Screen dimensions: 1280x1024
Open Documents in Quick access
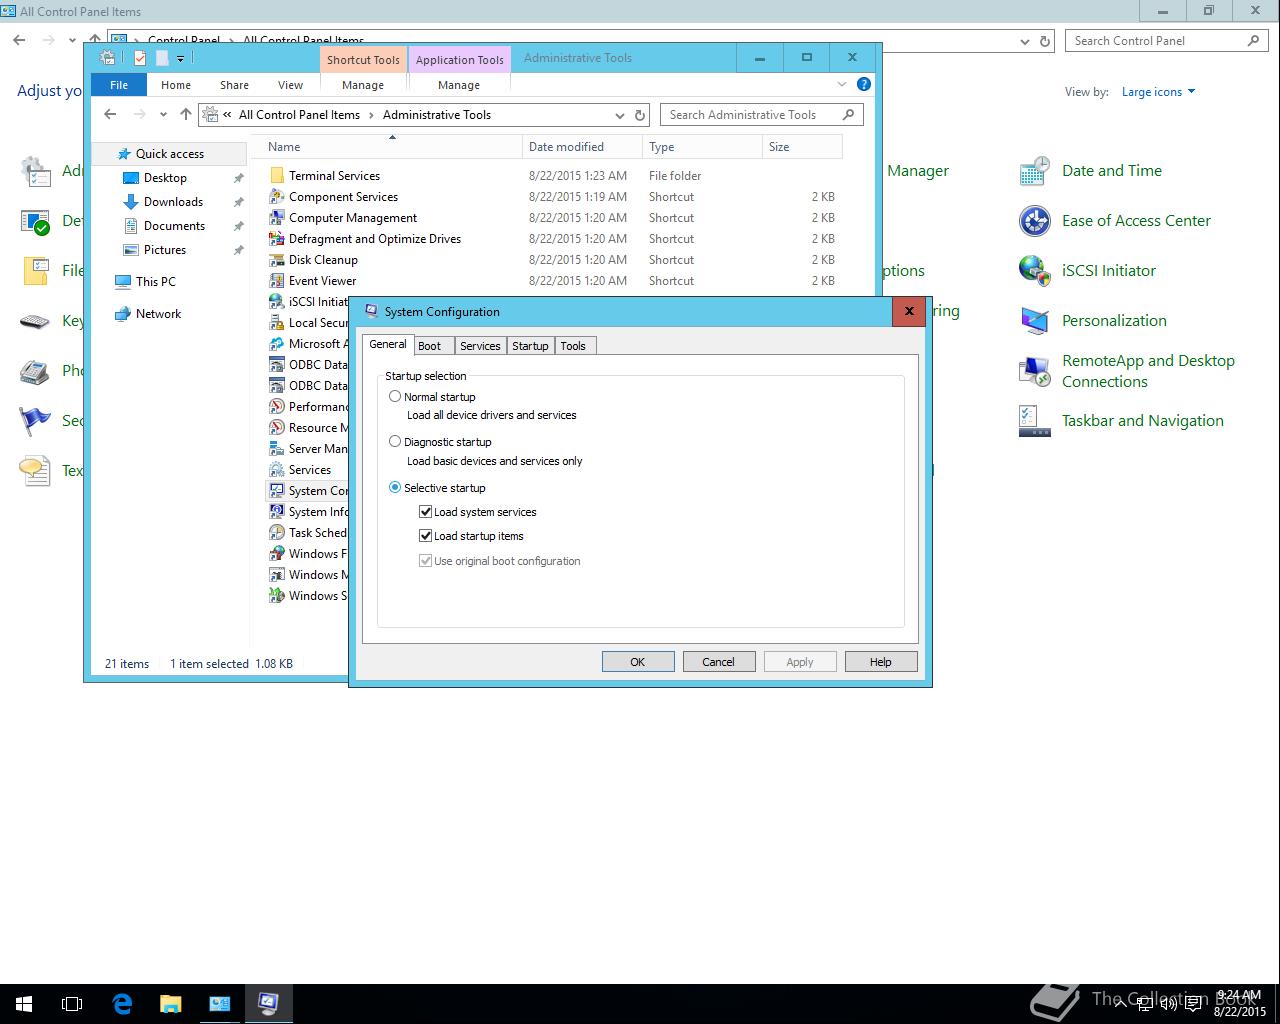point(174,226)
